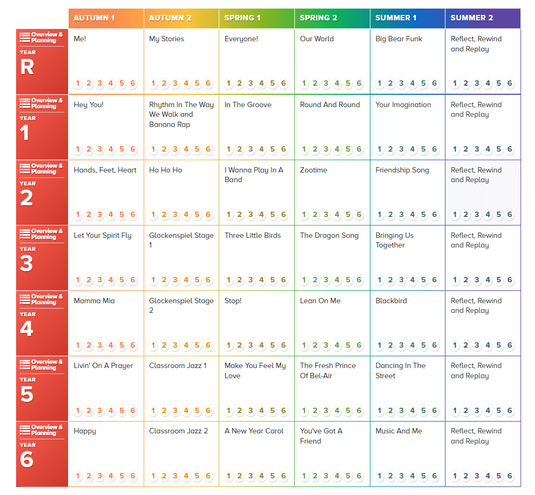Open the Three Little Birds unit
This screenshot has width=535, height=495.
[x=252, y=235]
